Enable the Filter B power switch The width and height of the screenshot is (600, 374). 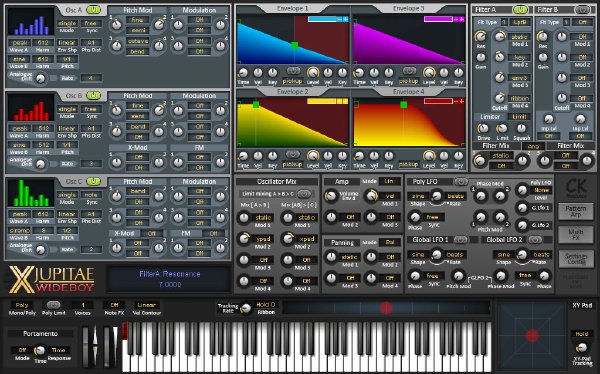click(x=582, y=10)
